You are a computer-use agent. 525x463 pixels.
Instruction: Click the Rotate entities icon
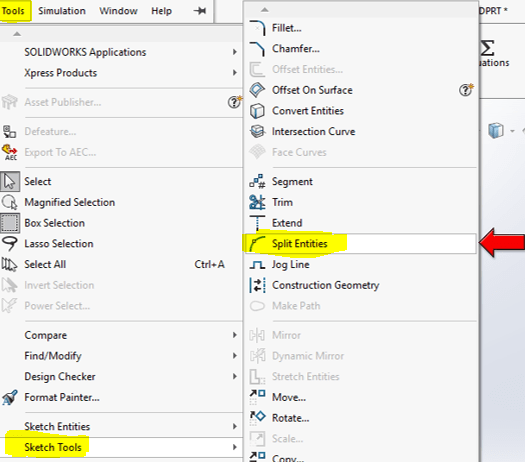pyautogui.click(x=257, y=418)
